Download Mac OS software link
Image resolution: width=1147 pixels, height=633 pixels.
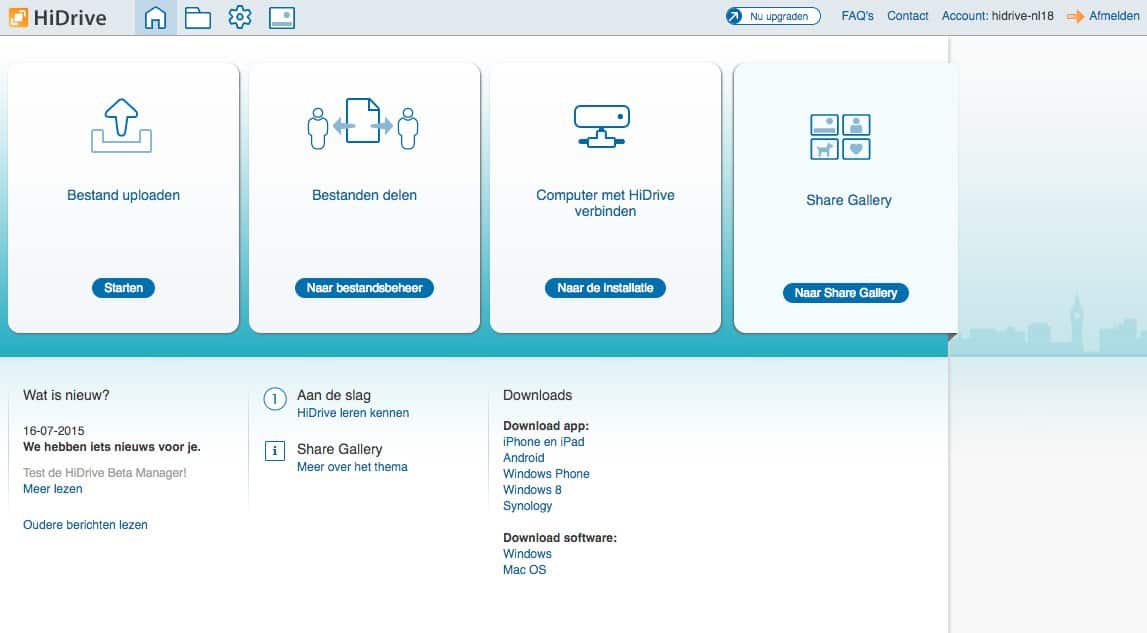524,570
